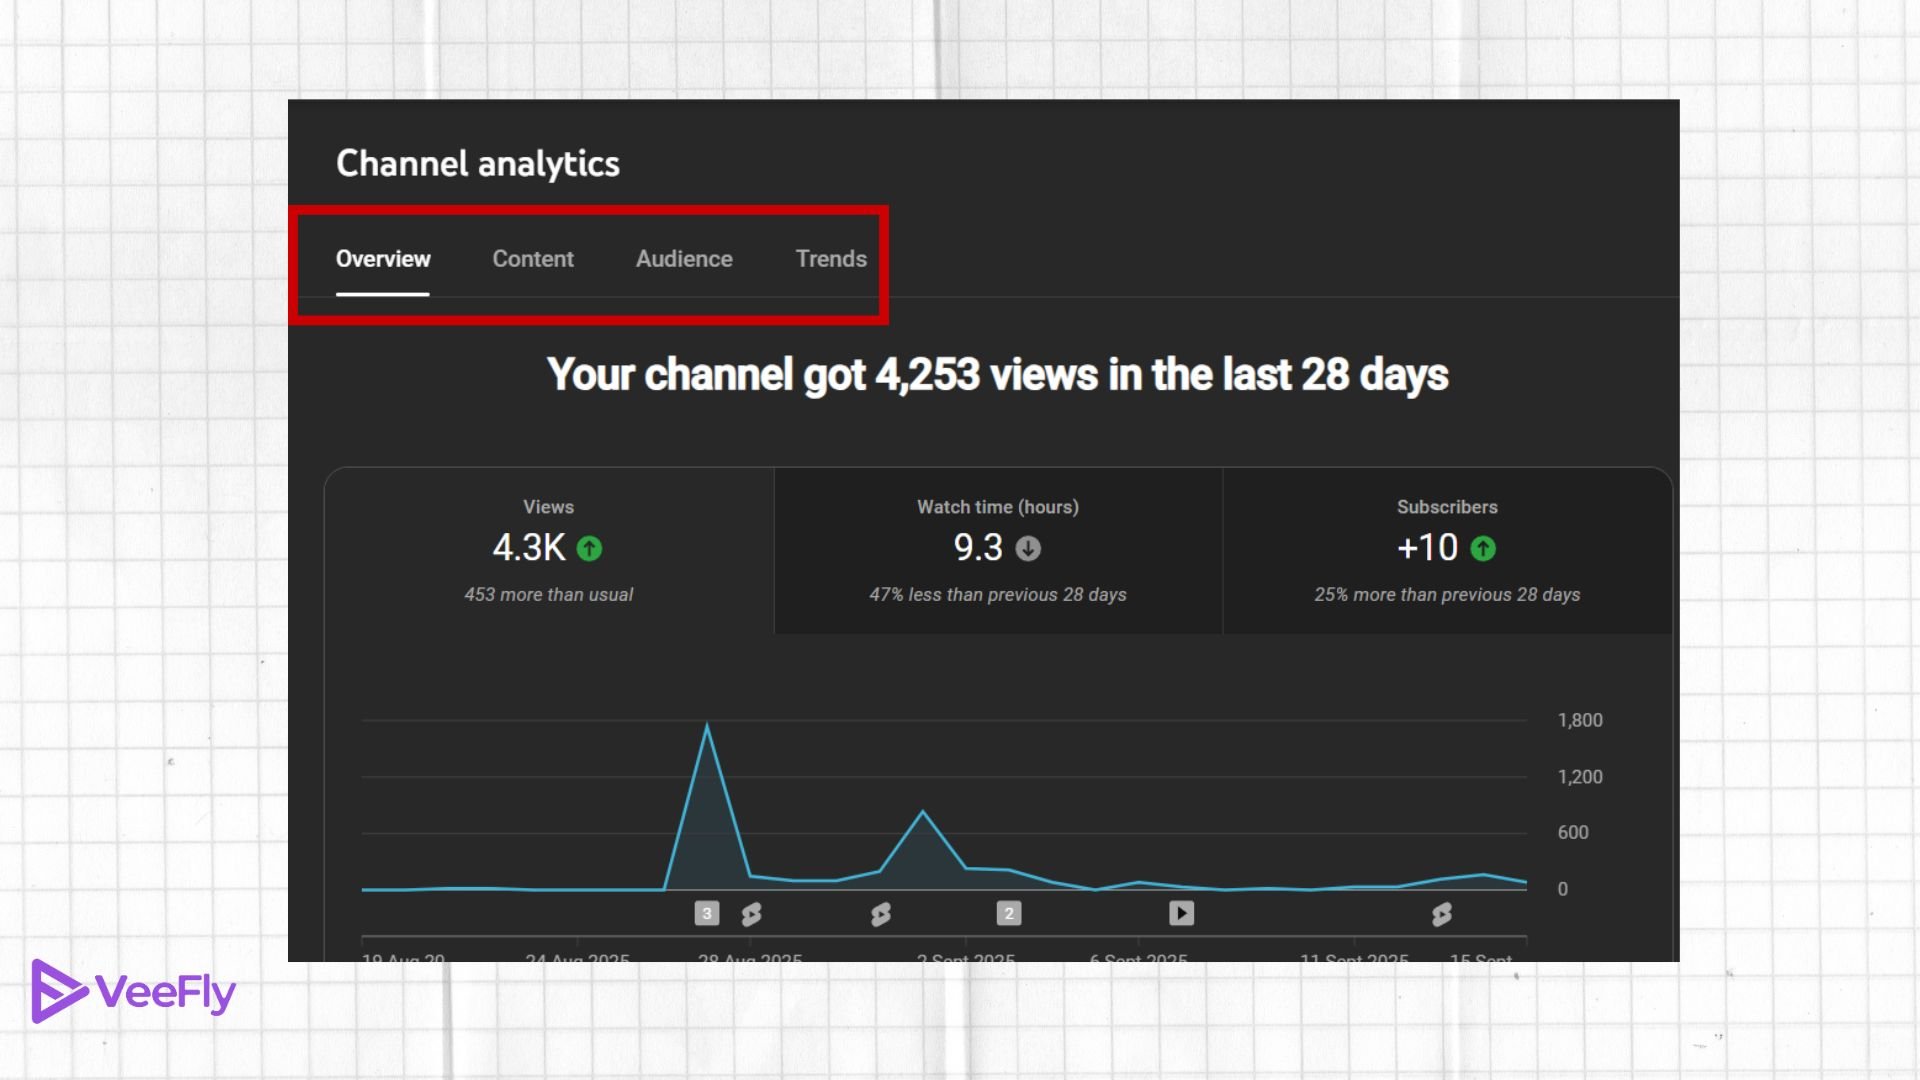Open the Audience tab
The height and width of the screenshot is (1080, 1920).
684,258
